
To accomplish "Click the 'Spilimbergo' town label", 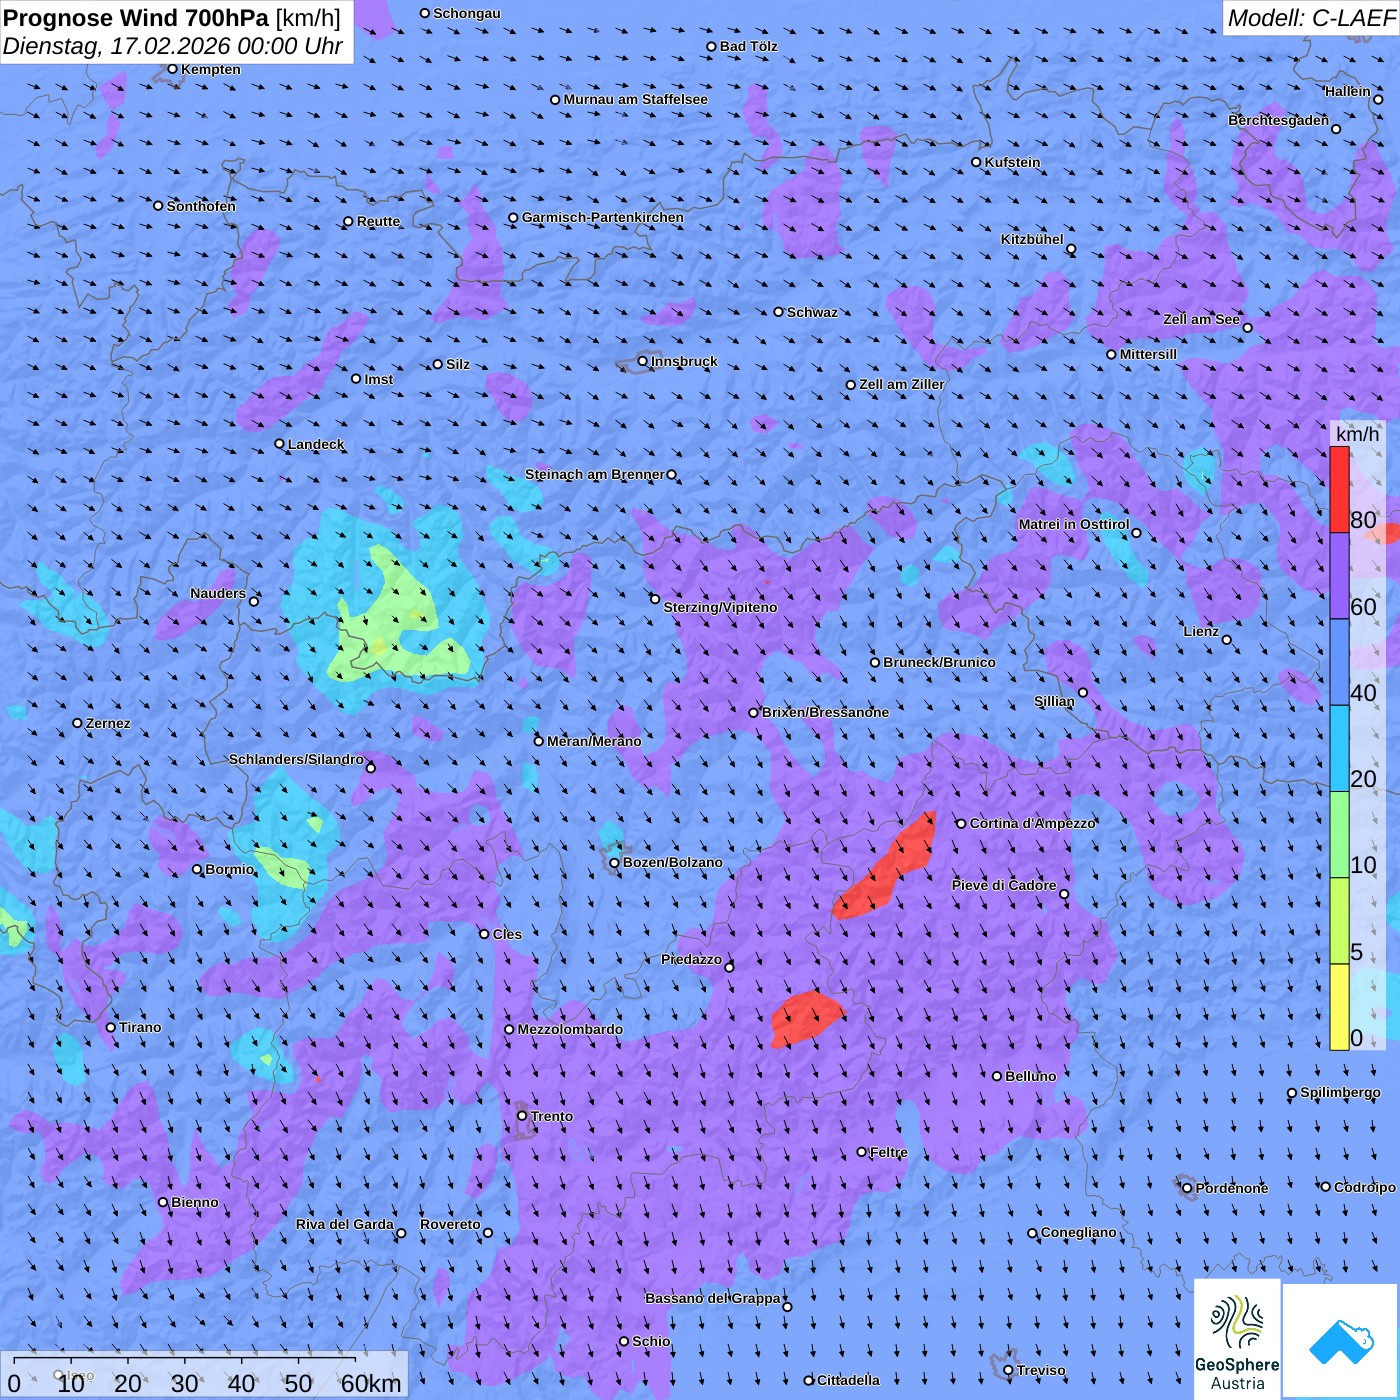I will (x=1340, y=1092).
